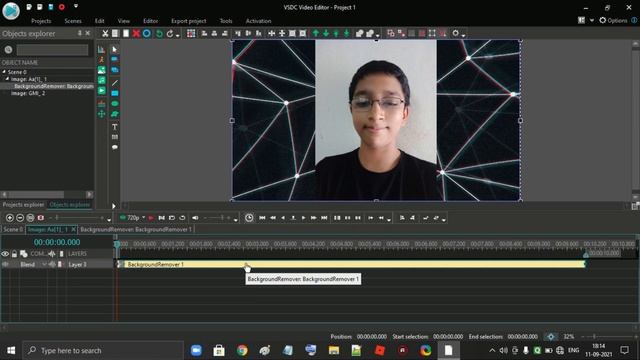Open the Scenes menu

tap(73, 21)
